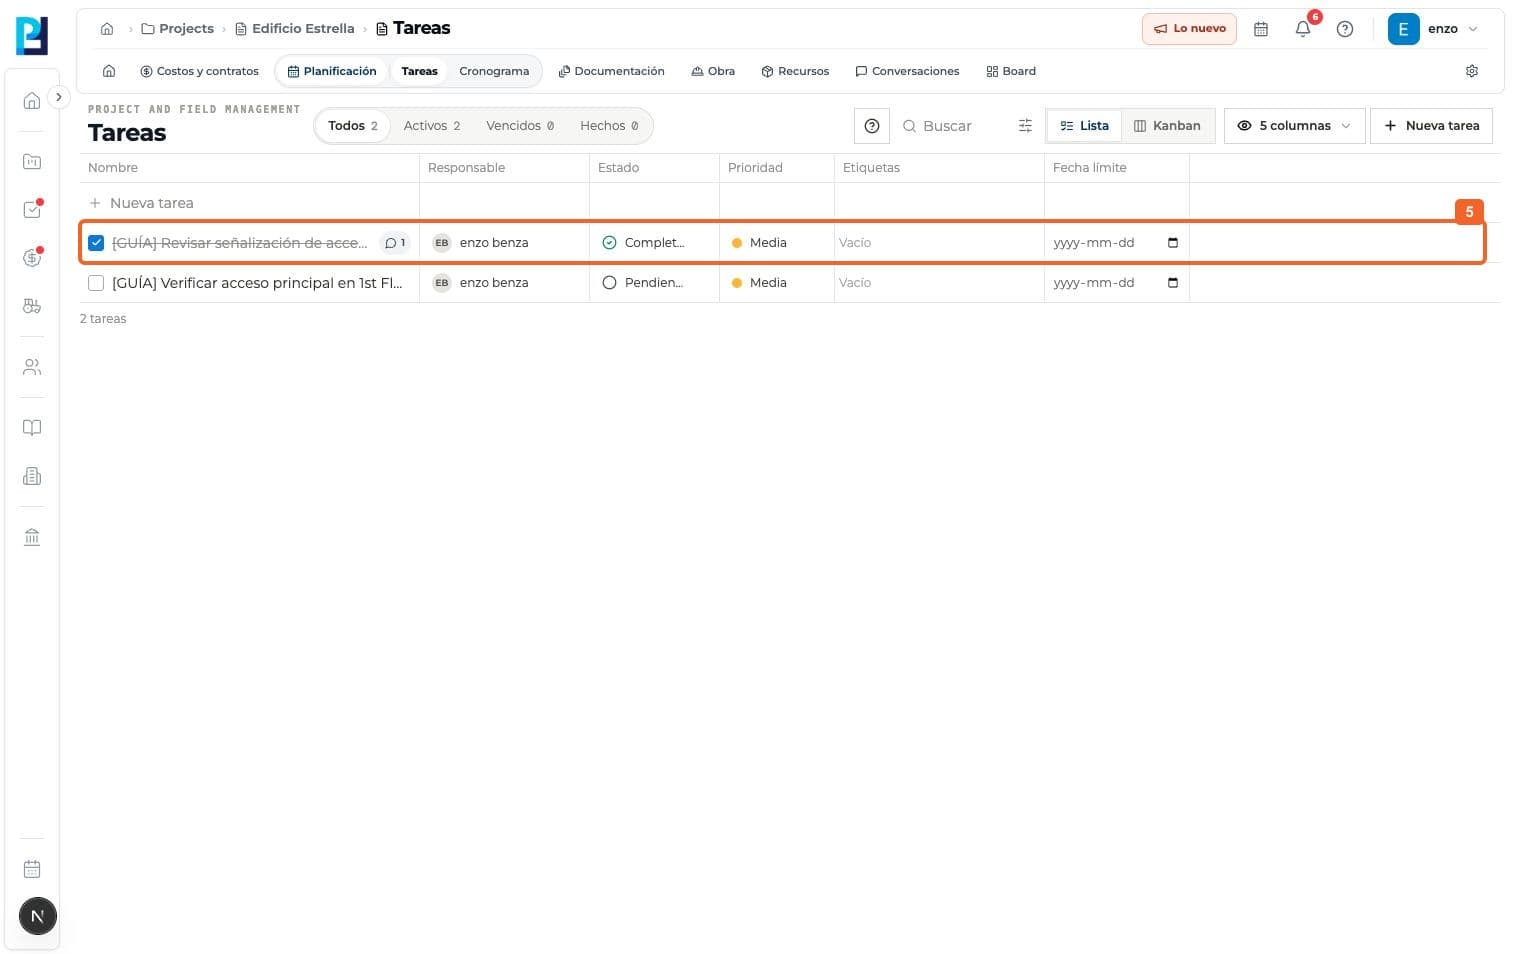Open the help icon beside the bell
The image size is (1517, 954).
[1345, 29]
